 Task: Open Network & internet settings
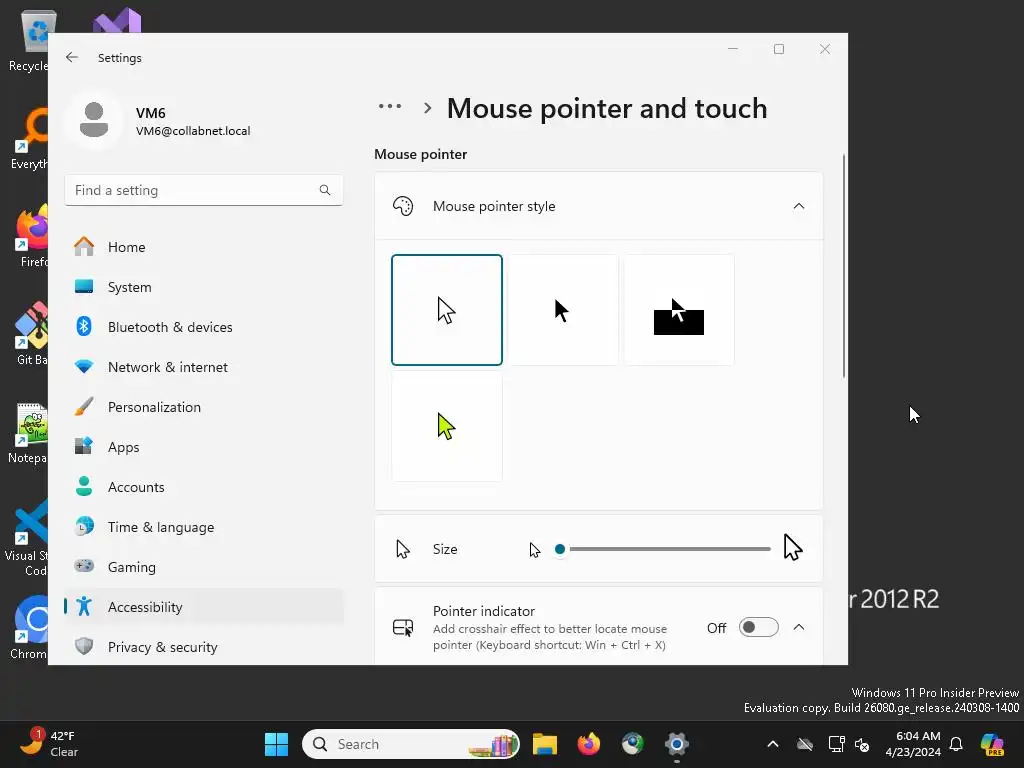pyautogui.click(x=204, y=367)
